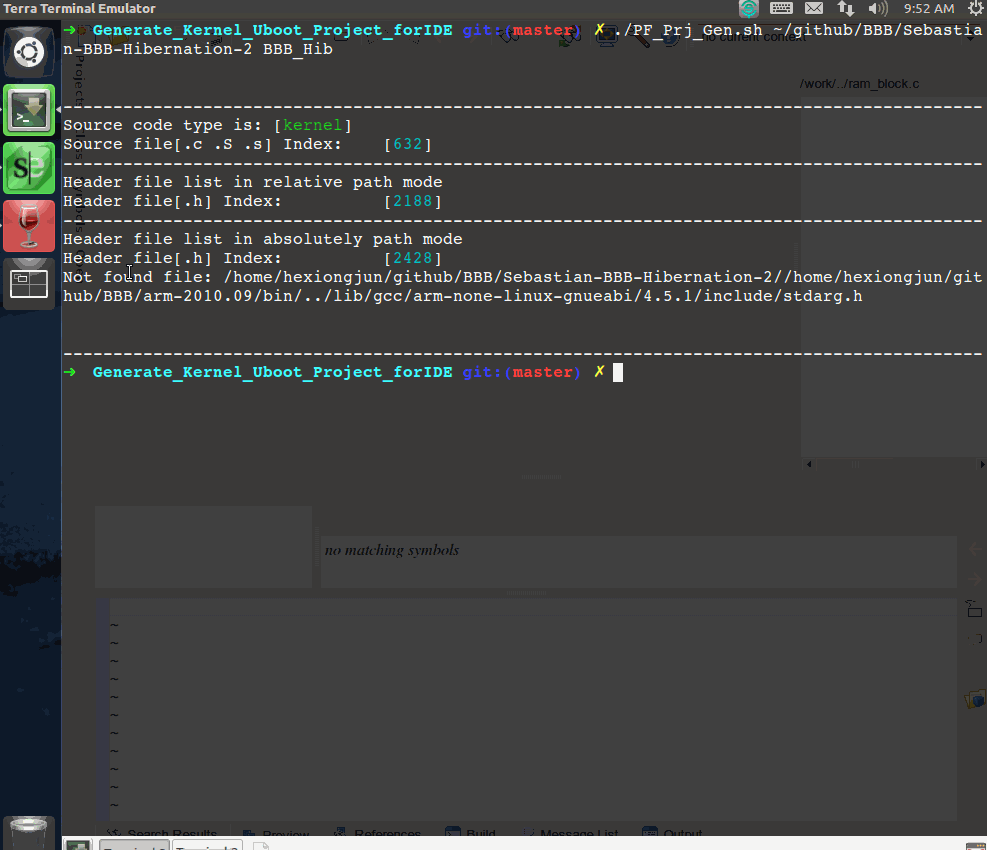Screen dimensions: 987x850
Task: Click the '/work/../ram_block.c' file label behind terminal
Action: pos(859,84)
